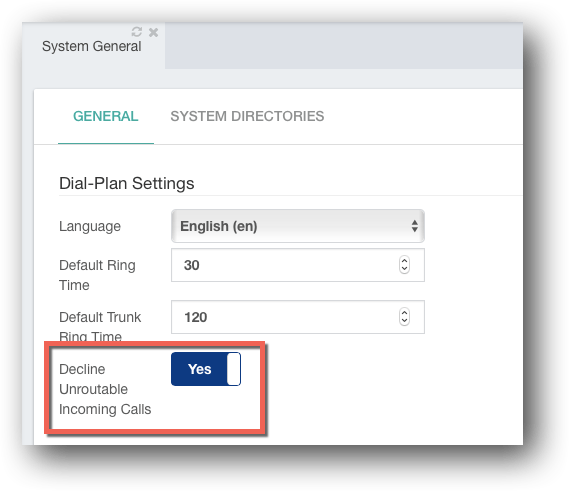Click the Default Ring Time label
569x491 pixels.
[x=97, y=275]
